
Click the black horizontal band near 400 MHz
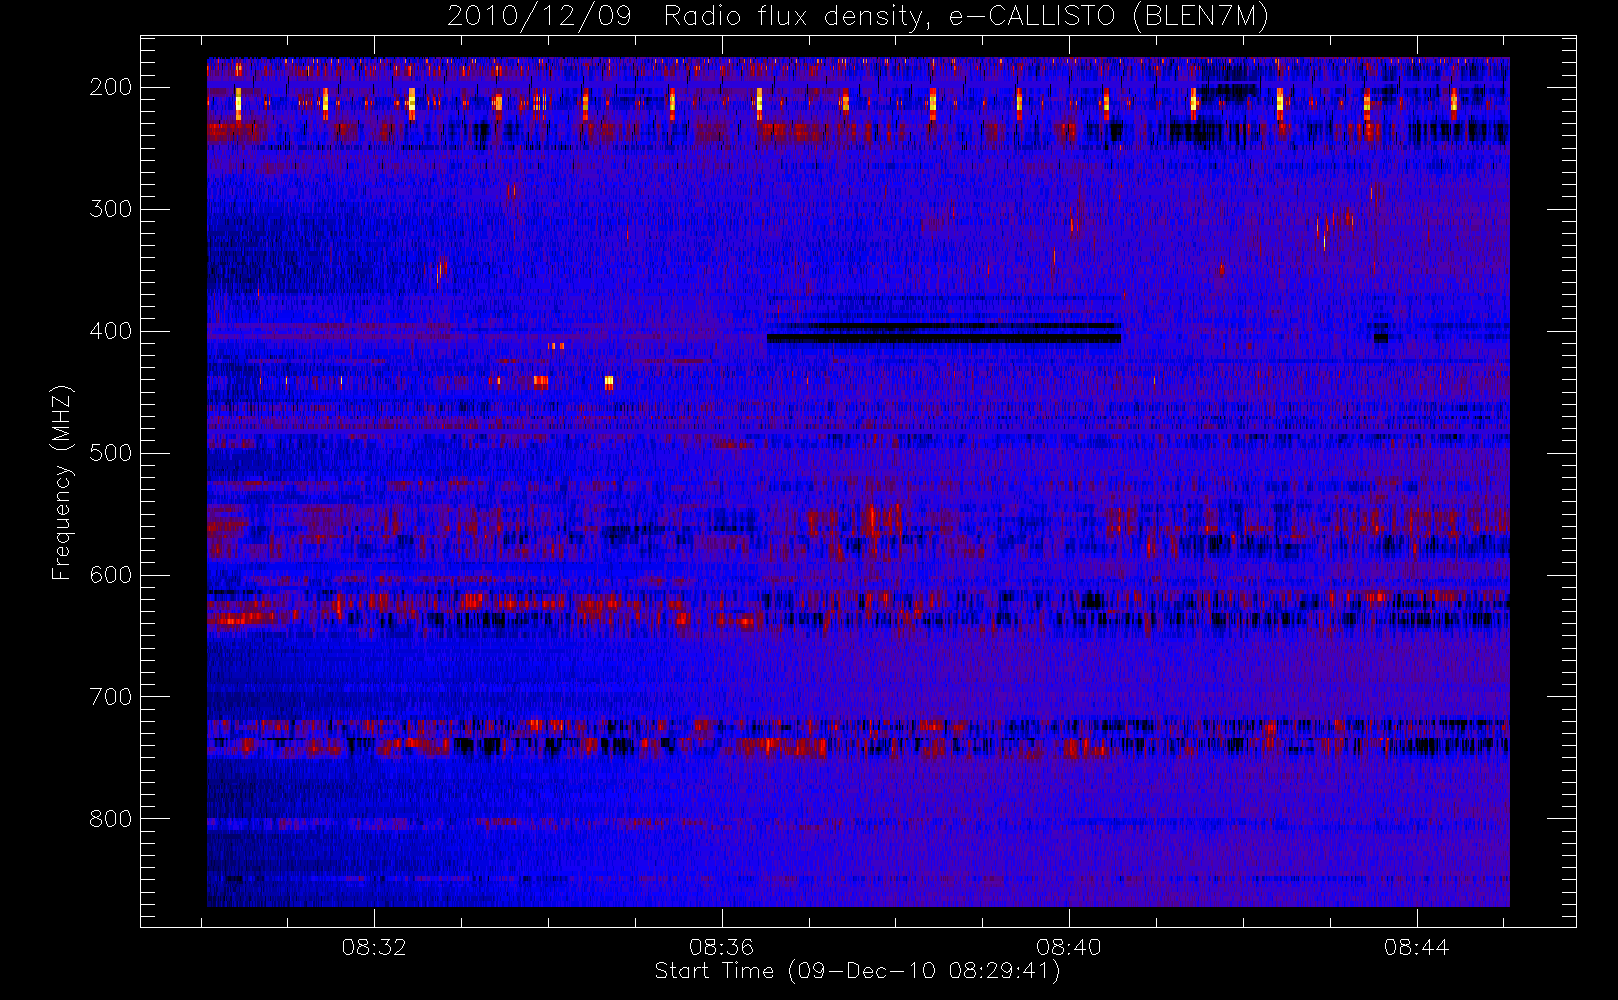pos(944,338)
